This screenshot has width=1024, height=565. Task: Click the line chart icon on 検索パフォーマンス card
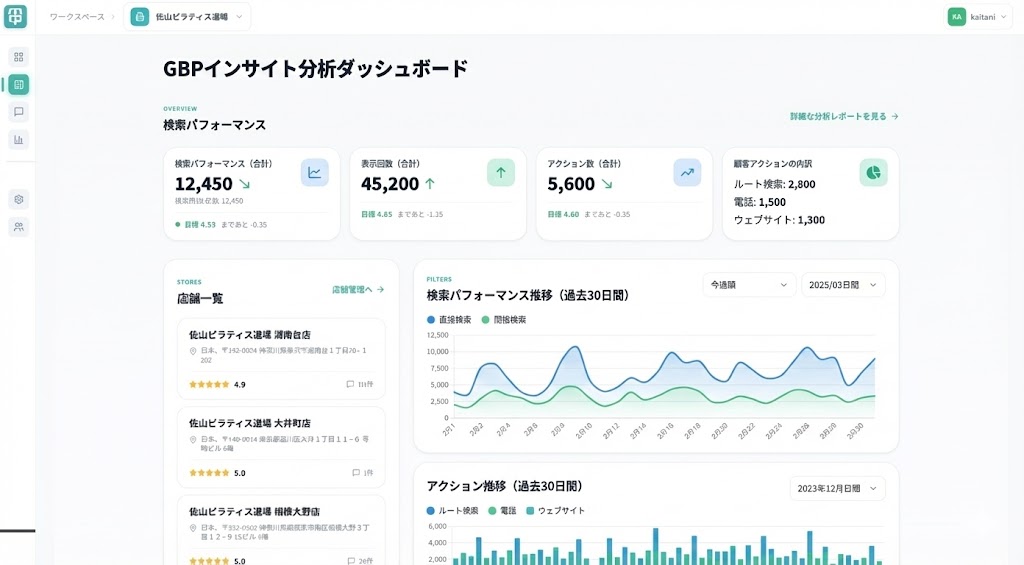coord(315,172)
